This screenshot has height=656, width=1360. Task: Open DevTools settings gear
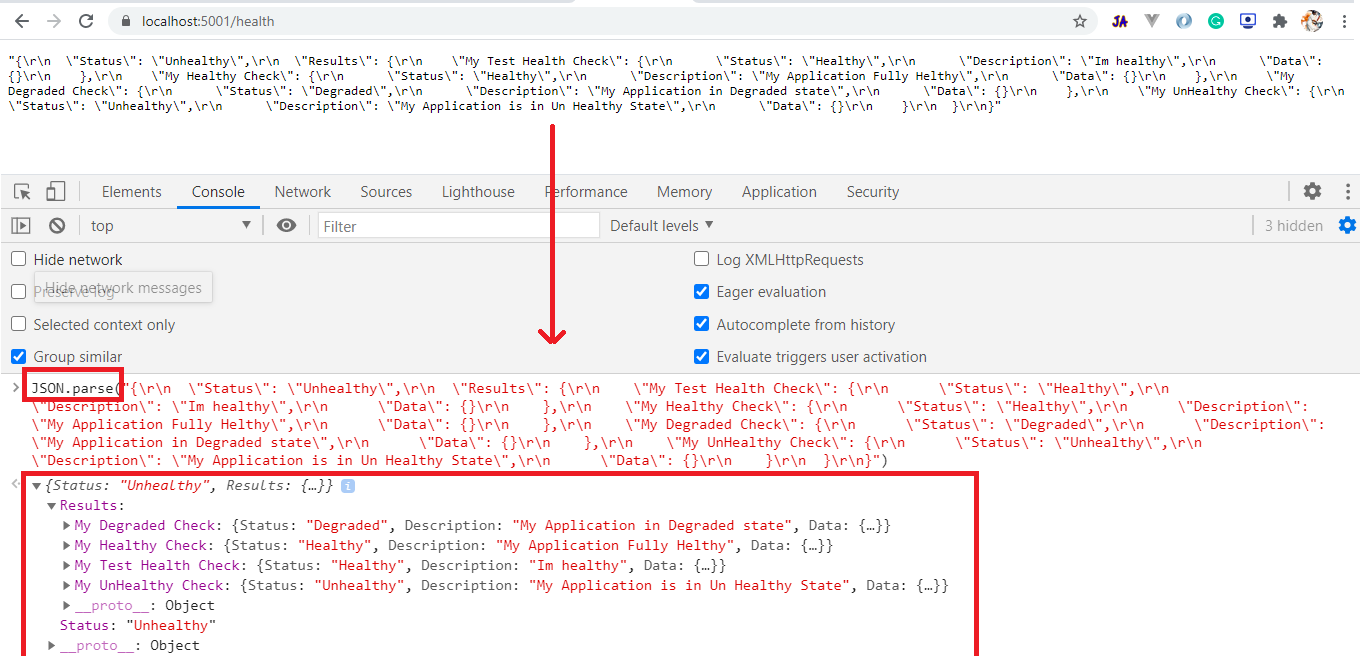[x=1312, y=191]
